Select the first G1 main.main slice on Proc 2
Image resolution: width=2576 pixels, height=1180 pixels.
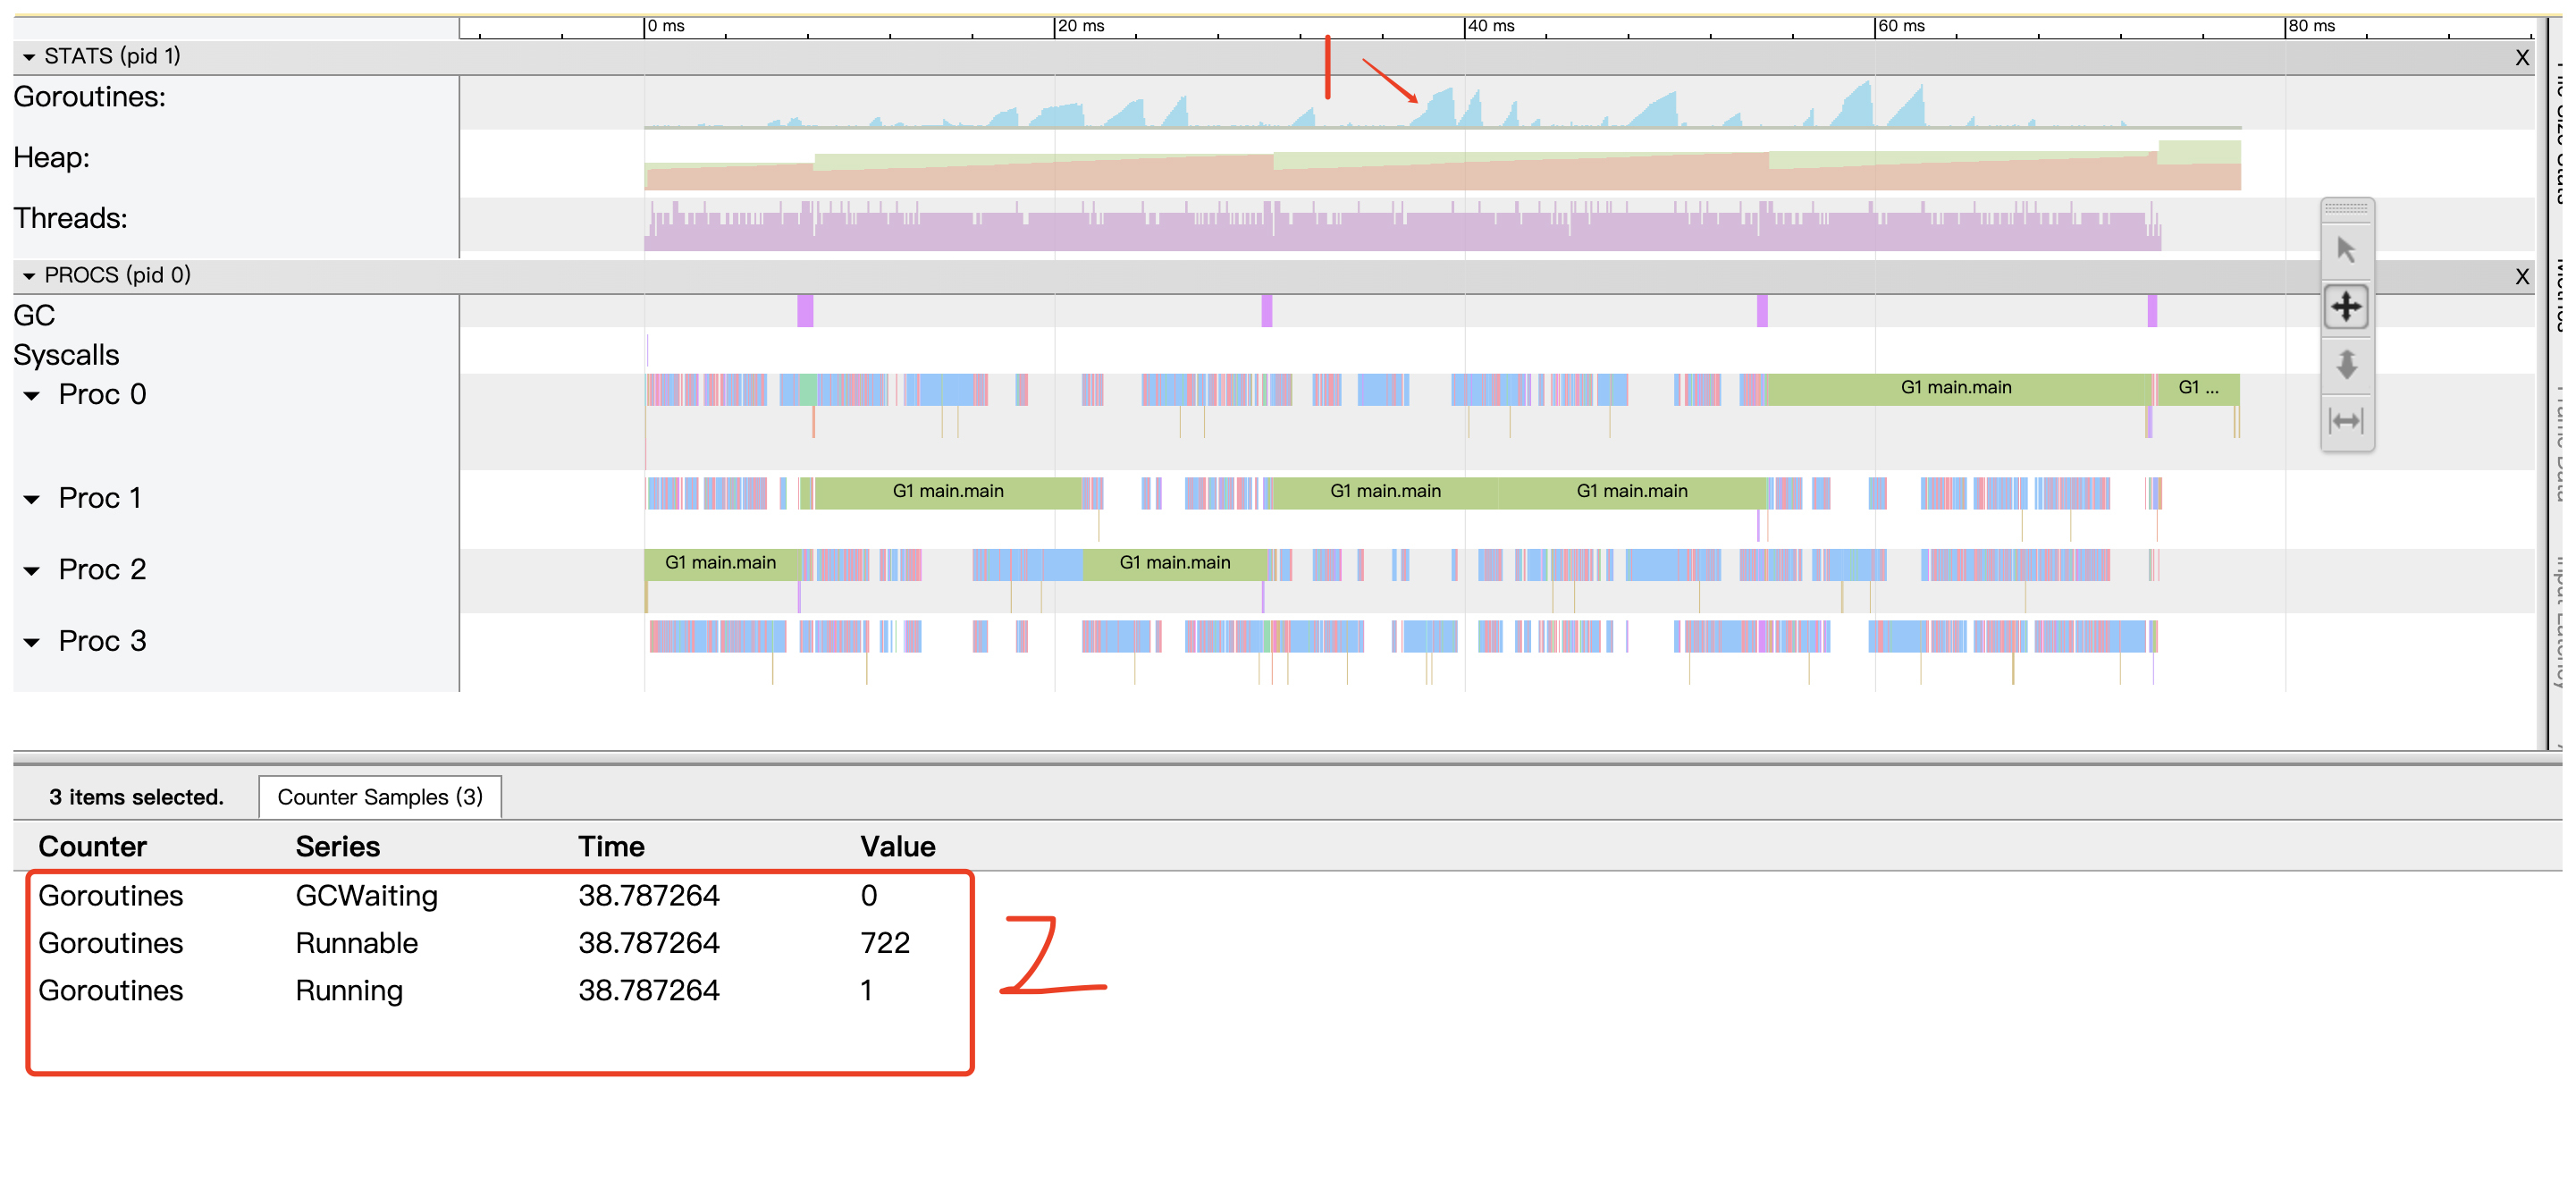[x=720, y=563]
